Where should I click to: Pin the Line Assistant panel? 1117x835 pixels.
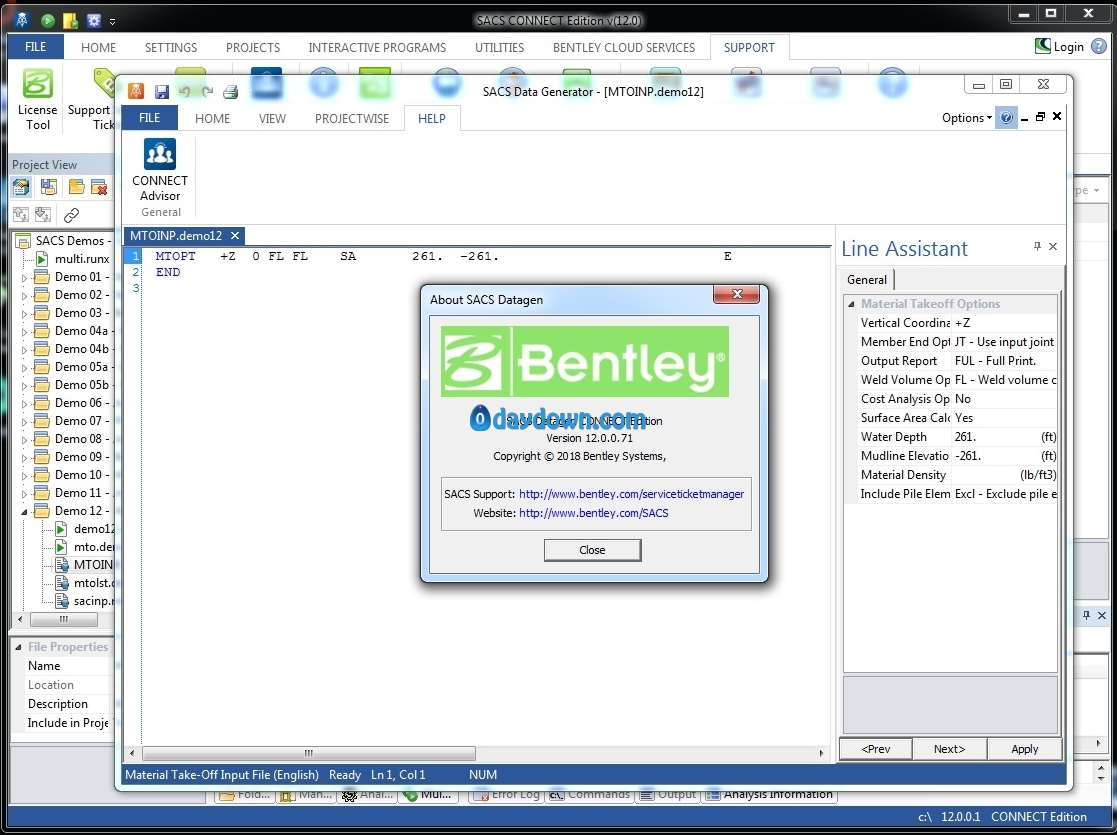(1037, 247)
